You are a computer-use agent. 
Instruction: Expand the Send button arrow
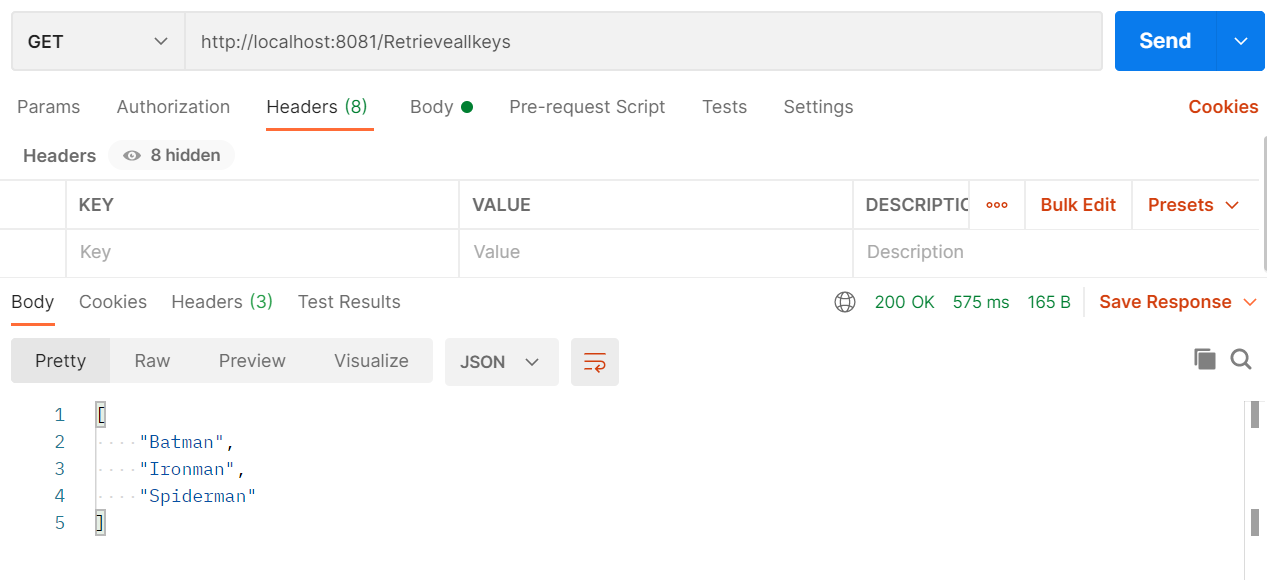[x=1241, y=41]
